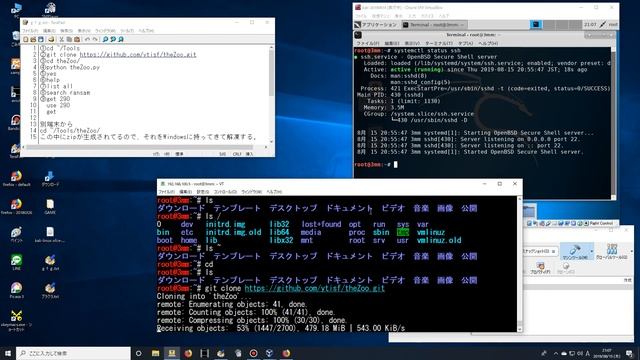The width and height of the screenshot is (640, 360).
Task: Click the Kali terminal window icon
Action: pyautogui.click(x=358, y=35)
